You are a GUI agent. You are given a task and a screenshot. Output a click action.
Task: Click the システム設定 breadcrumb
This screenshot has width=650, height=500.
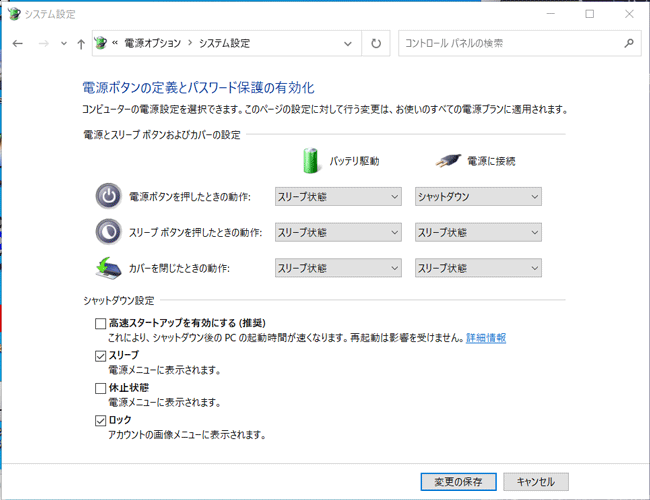tap(224, 43)
